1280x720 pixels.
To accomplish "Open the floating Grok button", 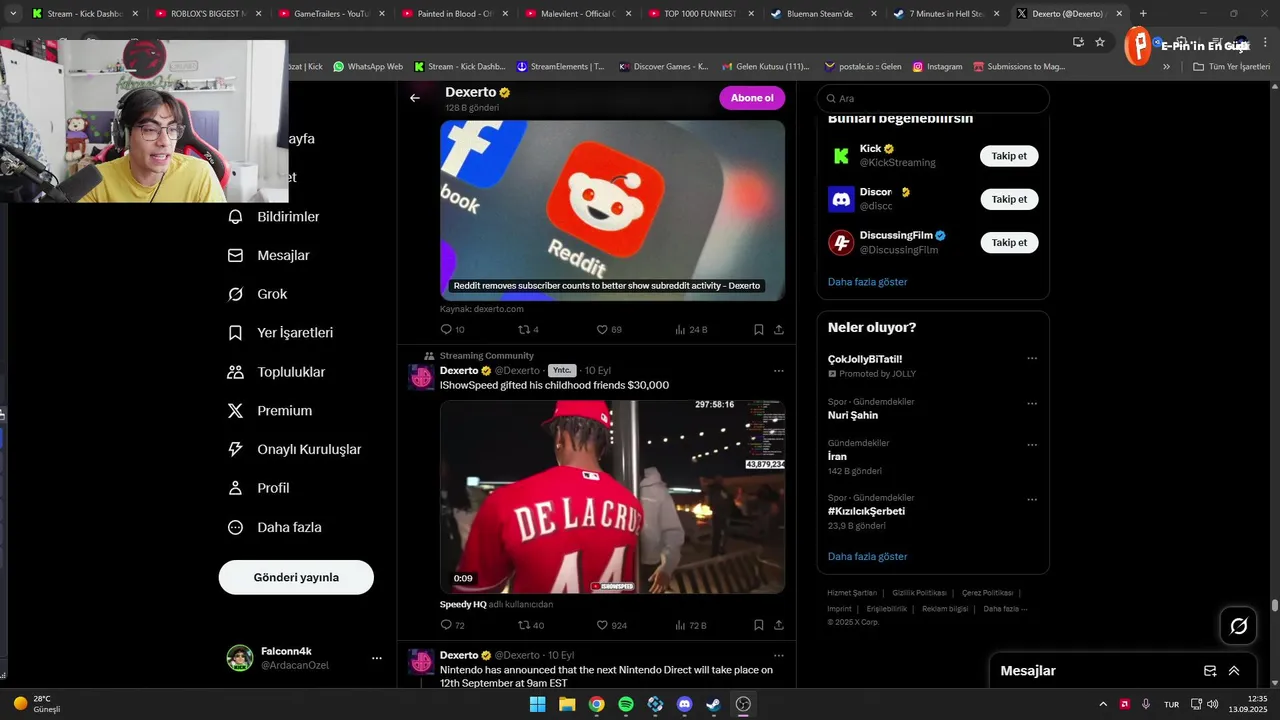I will click(x=1239, y=626).
